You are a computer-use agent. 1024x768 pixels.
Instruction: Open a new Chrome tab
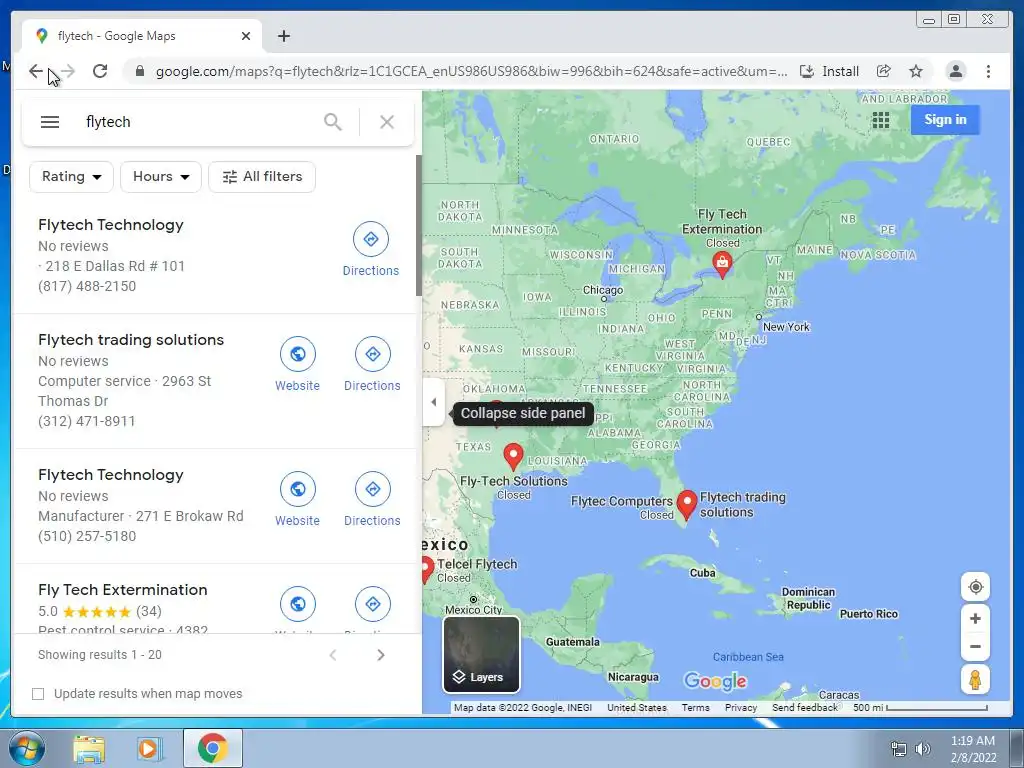click(x=283, y=36)
